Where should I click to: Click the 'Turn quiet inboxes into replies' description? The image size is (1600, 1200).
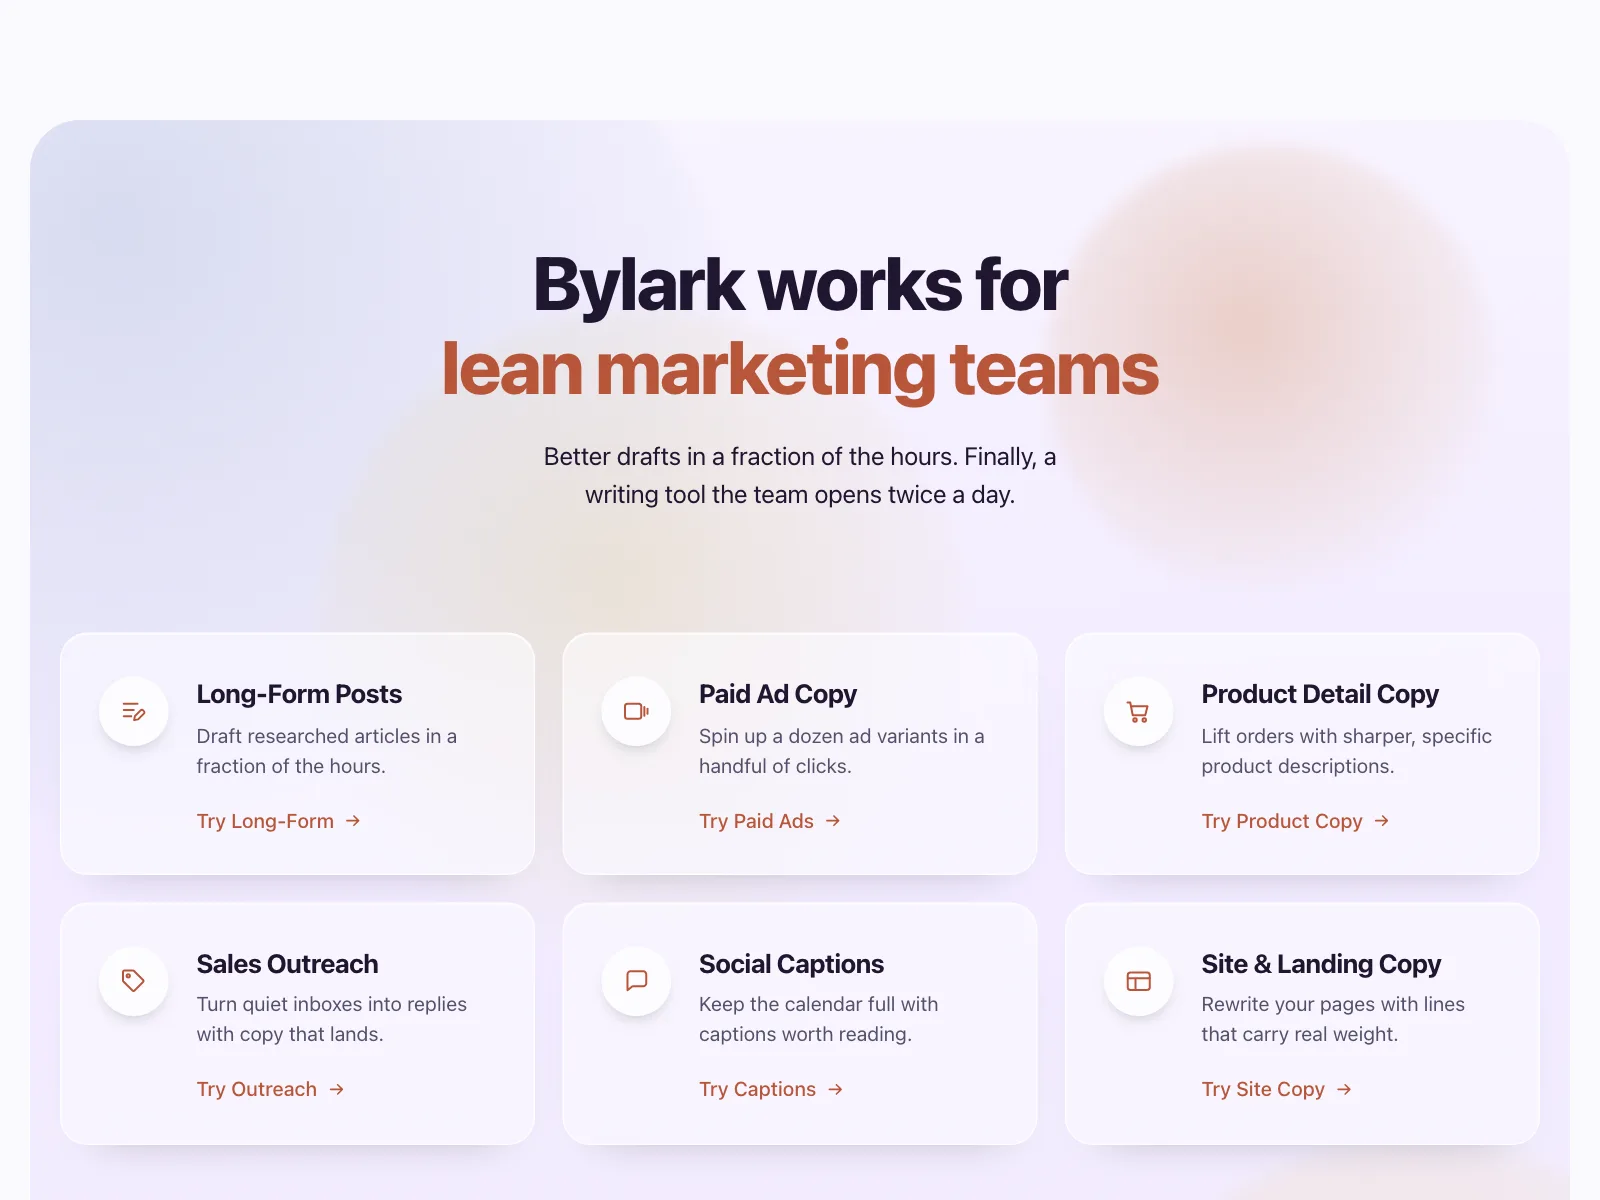pos(332,1019)
